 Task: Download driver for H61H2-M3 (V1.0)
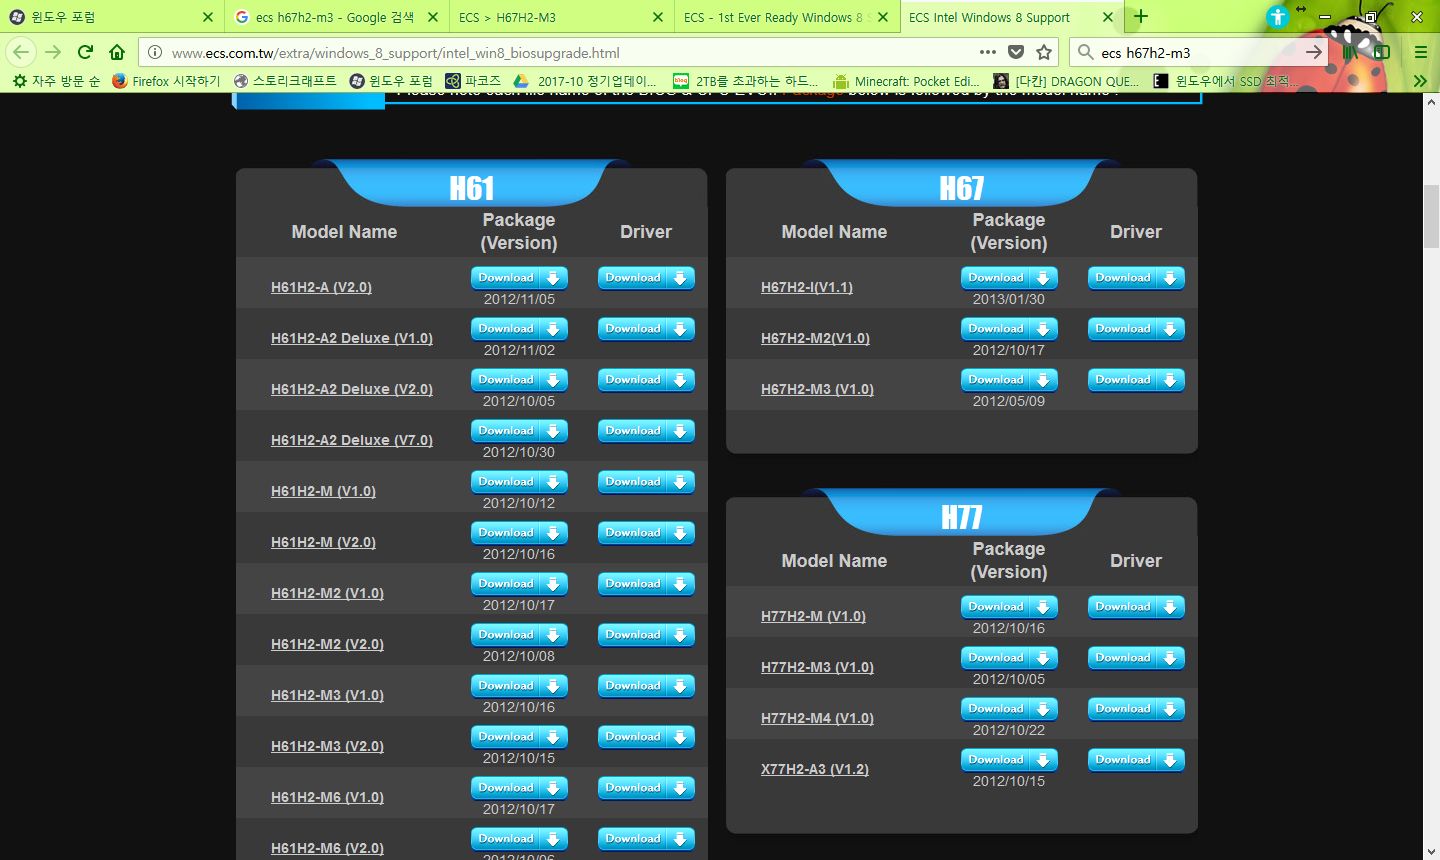click(x=646, y=686)
